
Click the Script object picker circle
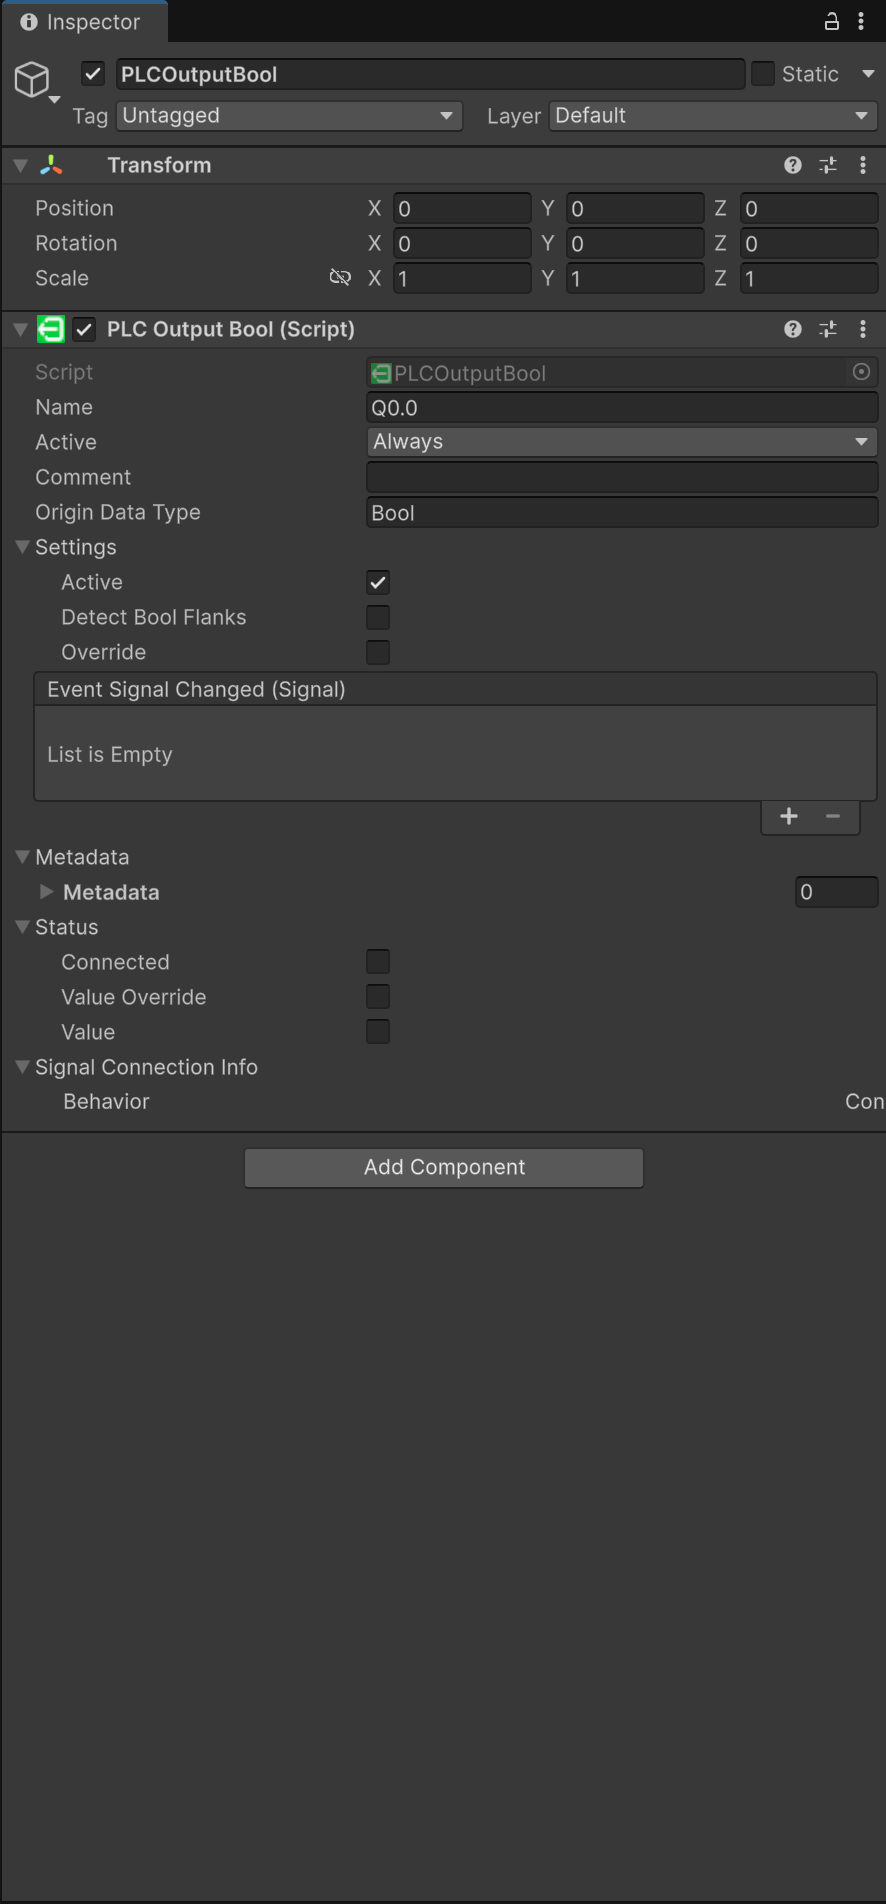point(861,372)
